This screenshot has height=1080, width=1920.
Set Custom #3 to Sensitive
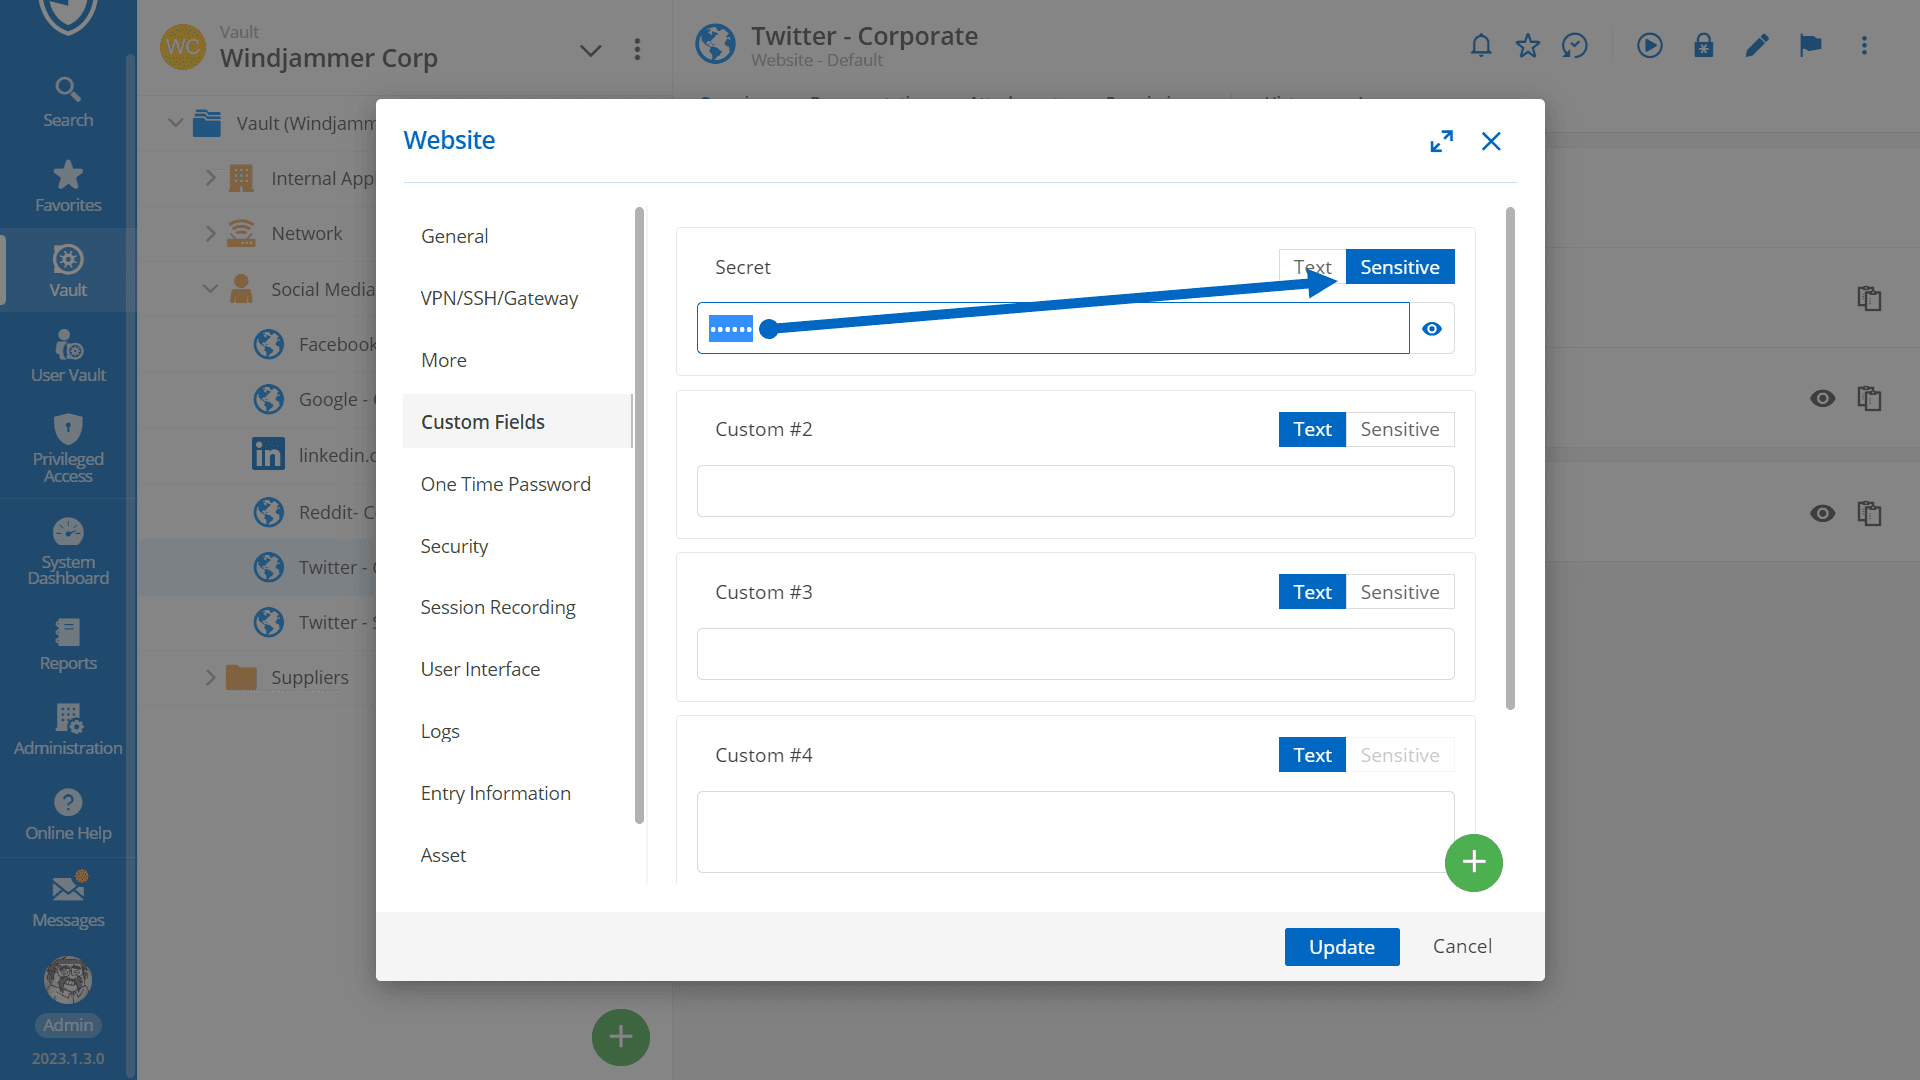point(1399,592)
